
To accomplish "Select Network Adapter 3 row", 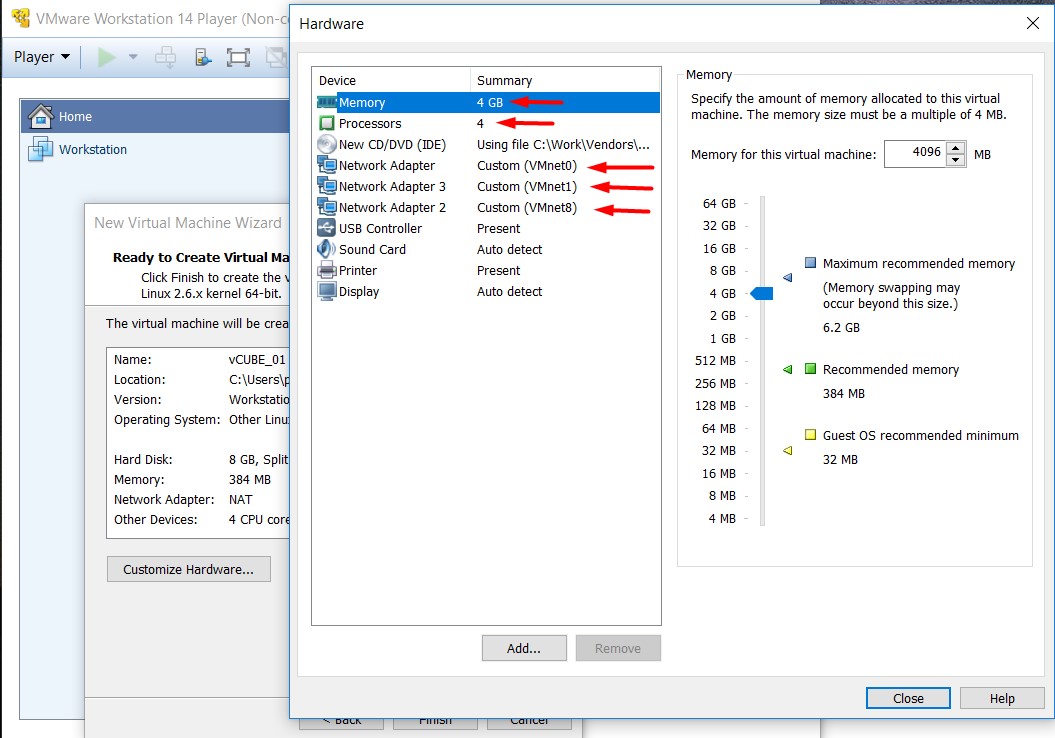I will click(x=487, y=186).
